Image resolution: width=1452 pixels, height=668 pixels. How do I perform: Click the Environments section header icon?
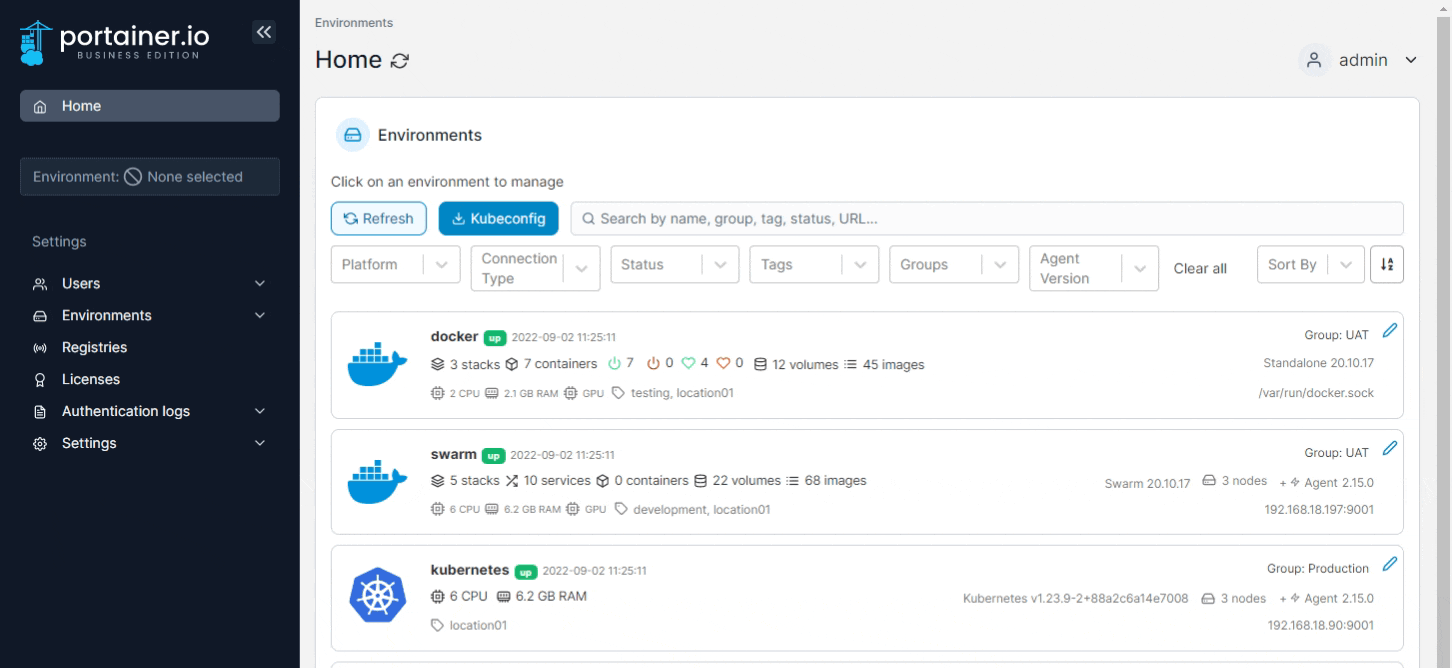tap(351, 135)
